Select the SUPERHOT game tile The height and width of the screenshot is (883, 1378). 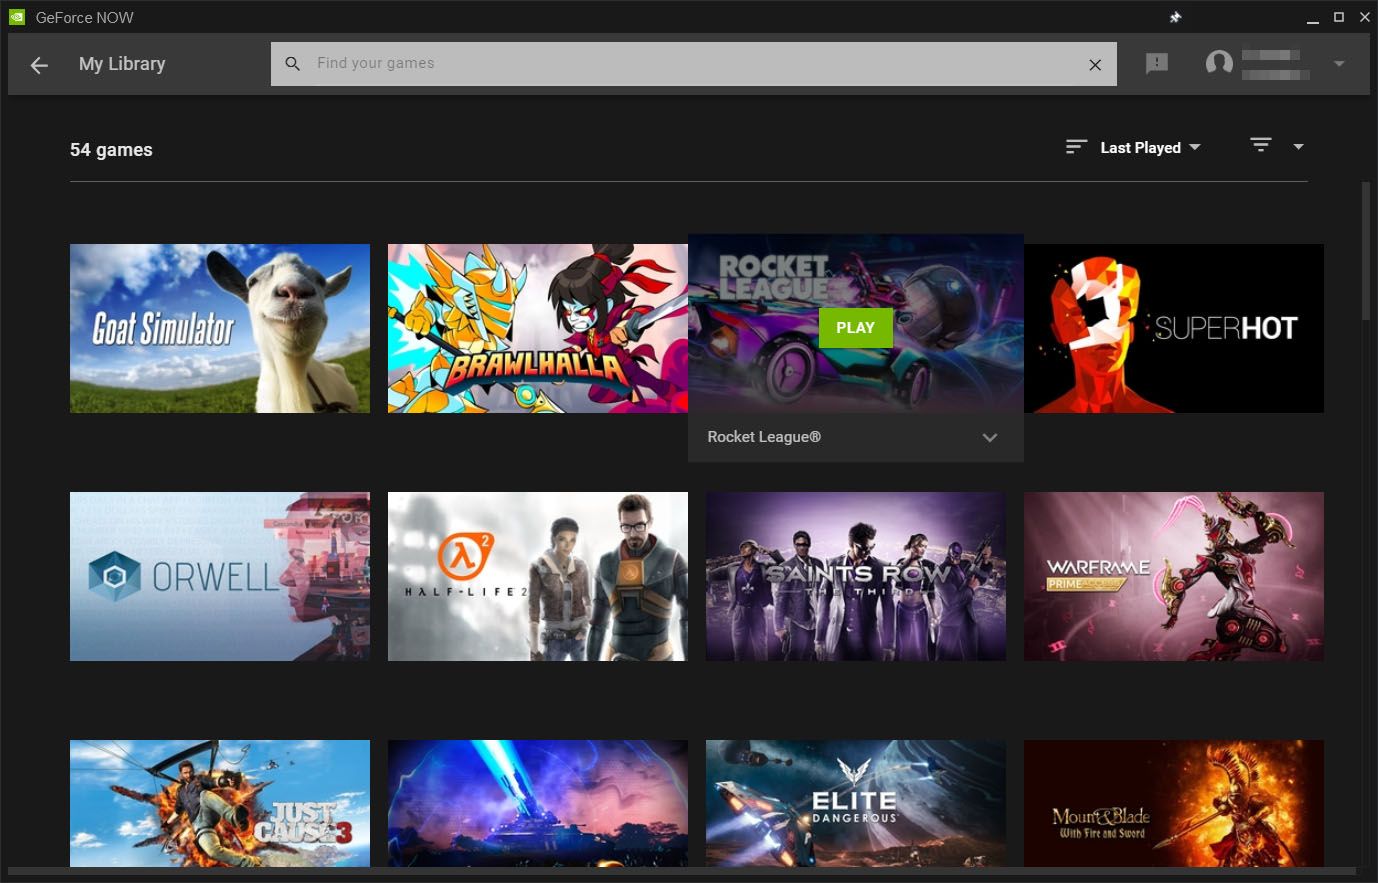pyautogui.click(x=1173, y=328)
